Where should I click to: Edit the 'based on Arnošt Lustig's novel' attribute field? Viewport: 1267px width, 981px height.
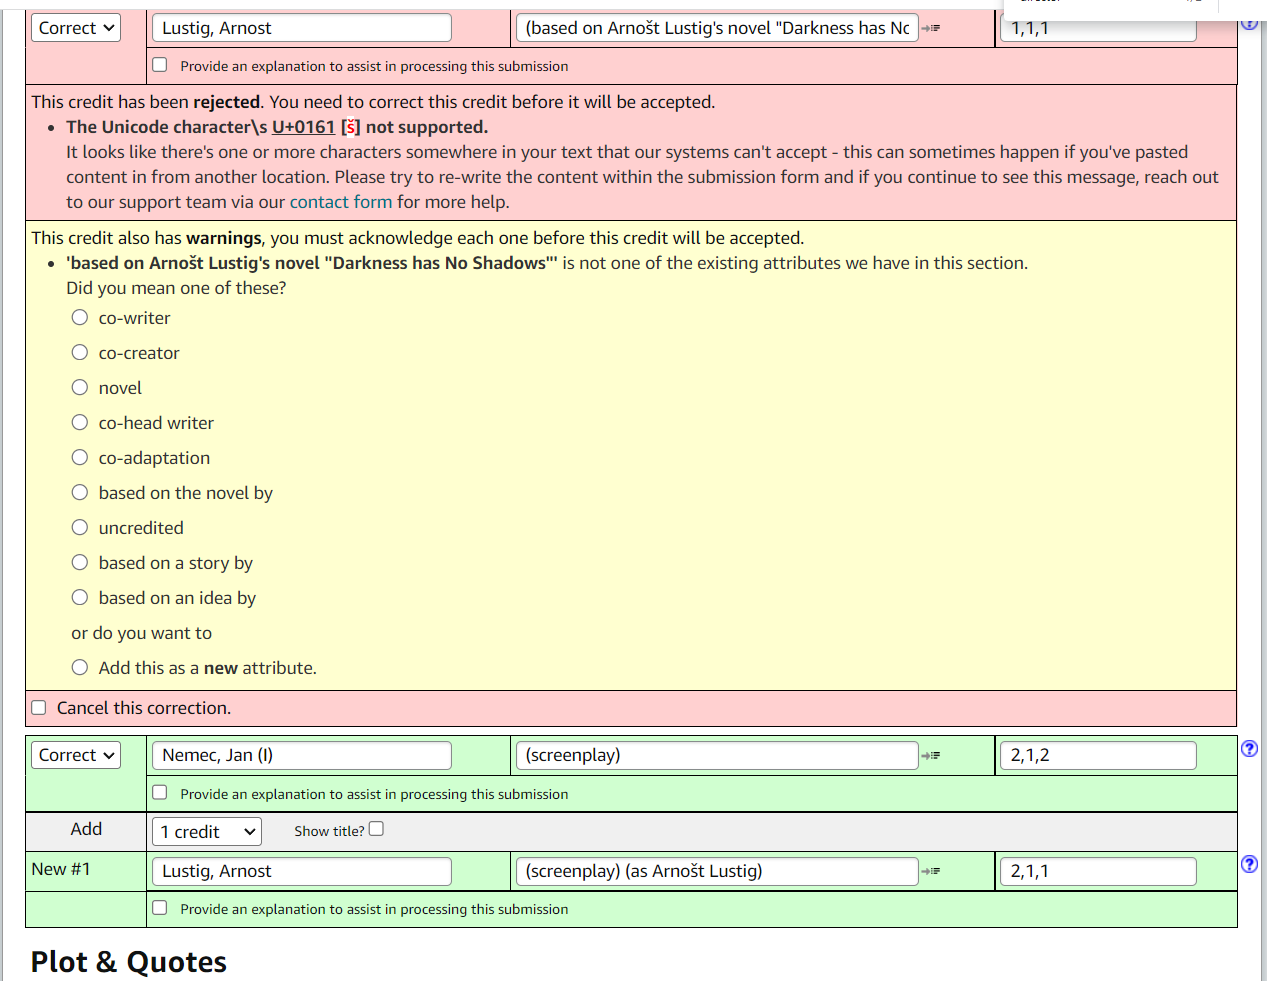[717, 28]
